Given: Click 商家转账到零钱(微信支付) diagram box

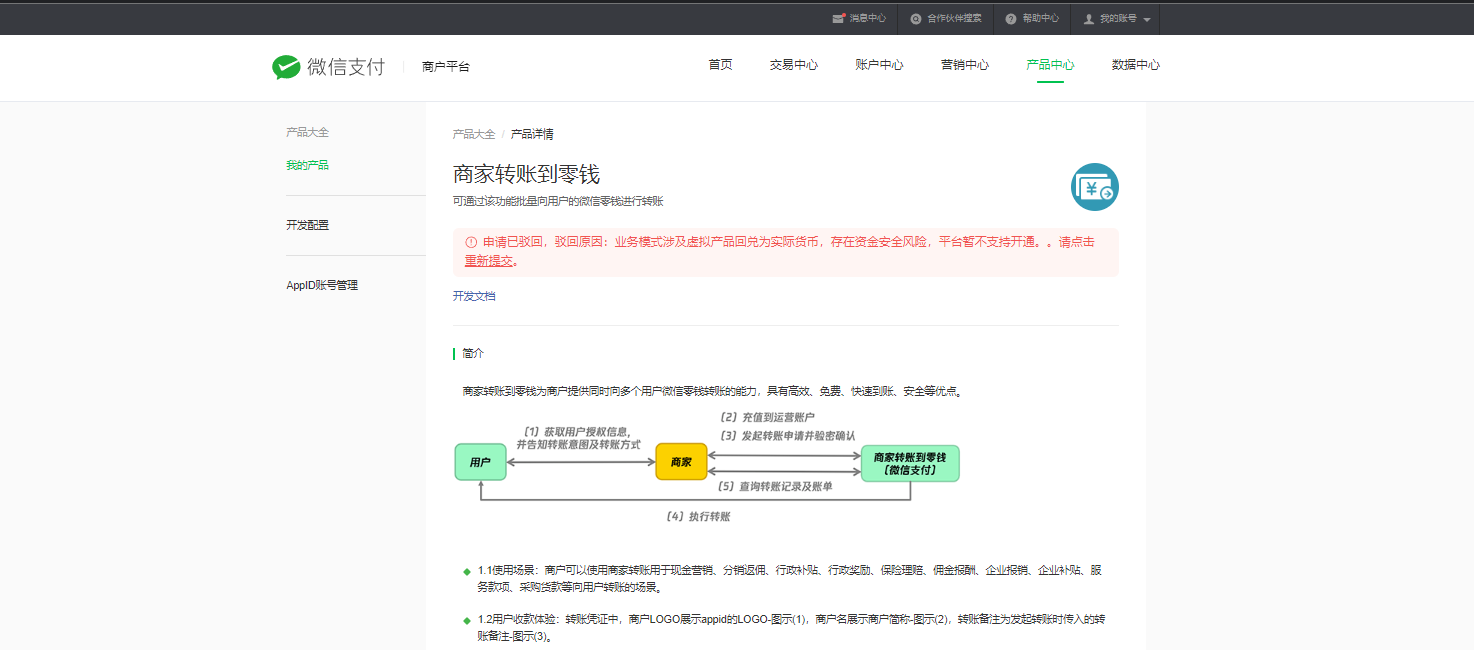Looking at the screenshot, I should tap(910, 463).
